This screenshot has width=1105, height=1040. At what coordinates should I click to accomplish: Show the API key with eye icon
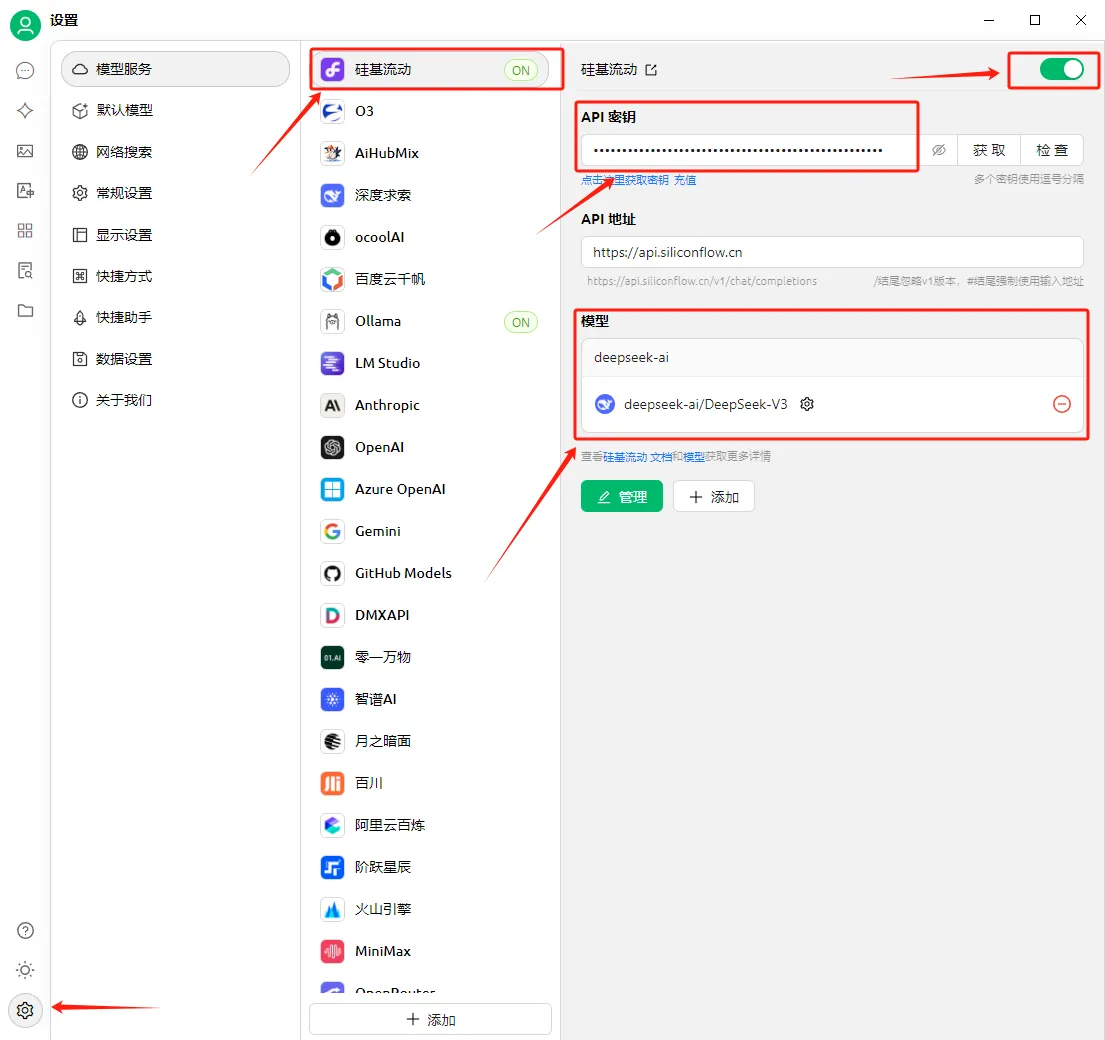click(939, 150)
